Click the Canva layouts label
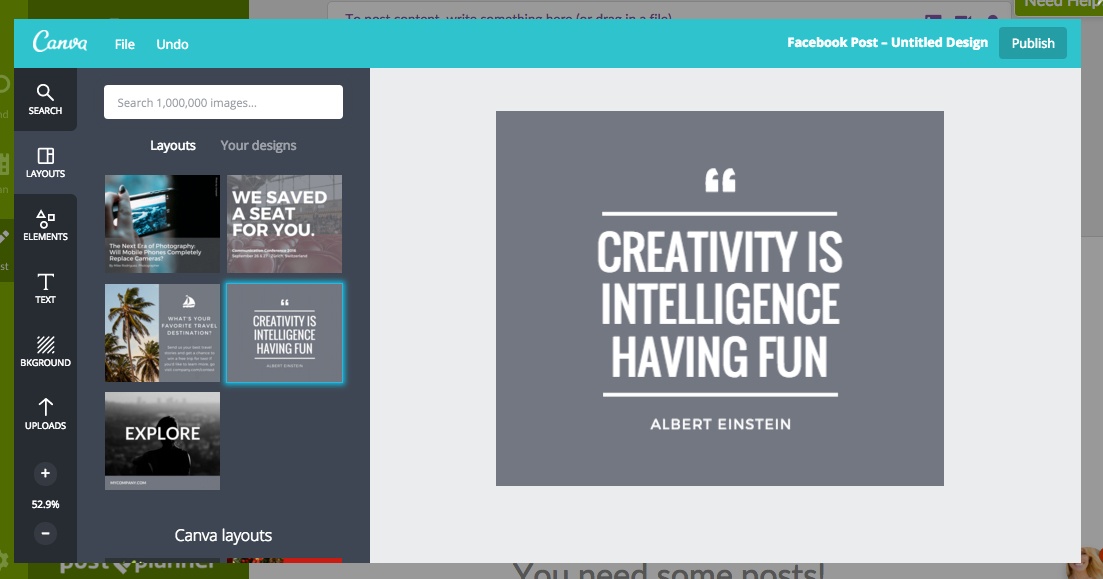This screenshot has height=579, width=1103. point(222,535)
